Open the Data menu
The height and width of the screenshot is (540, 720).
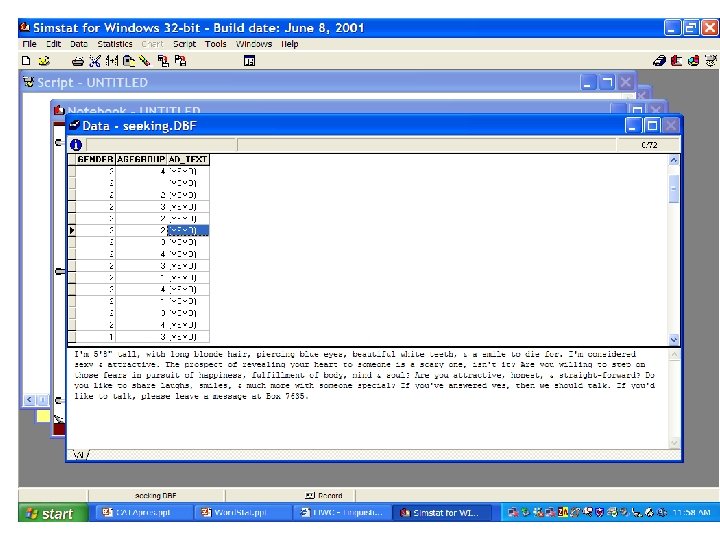pos(79,44)
